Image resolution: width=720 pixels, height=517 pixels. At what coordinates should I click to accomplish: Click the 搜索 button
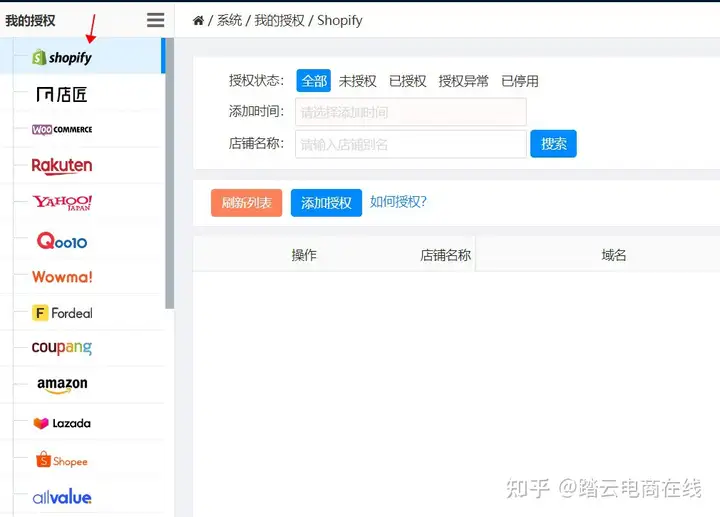[553, 144]
